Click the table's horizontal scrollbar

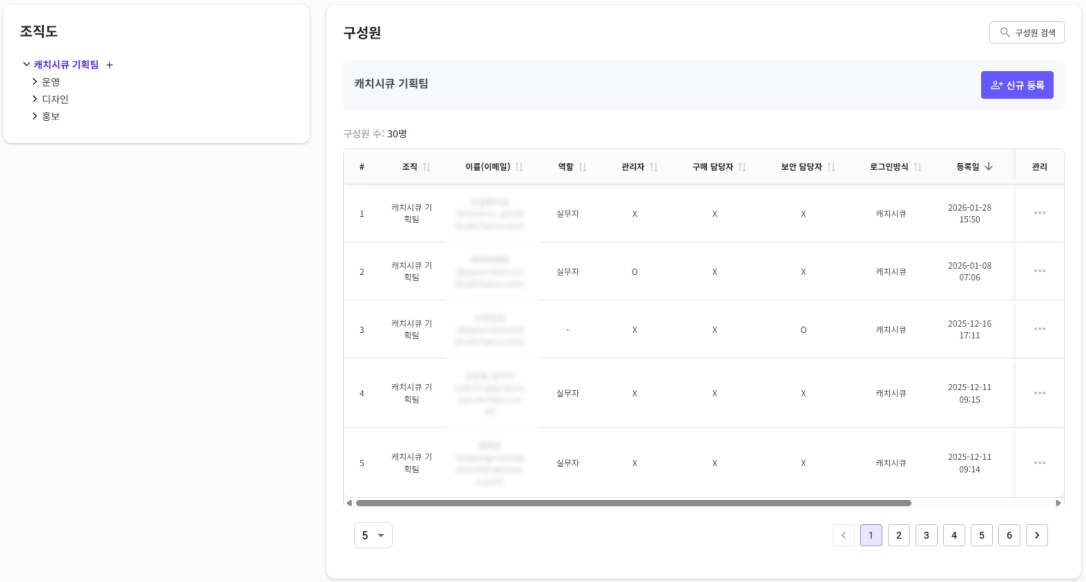[633, 503]
